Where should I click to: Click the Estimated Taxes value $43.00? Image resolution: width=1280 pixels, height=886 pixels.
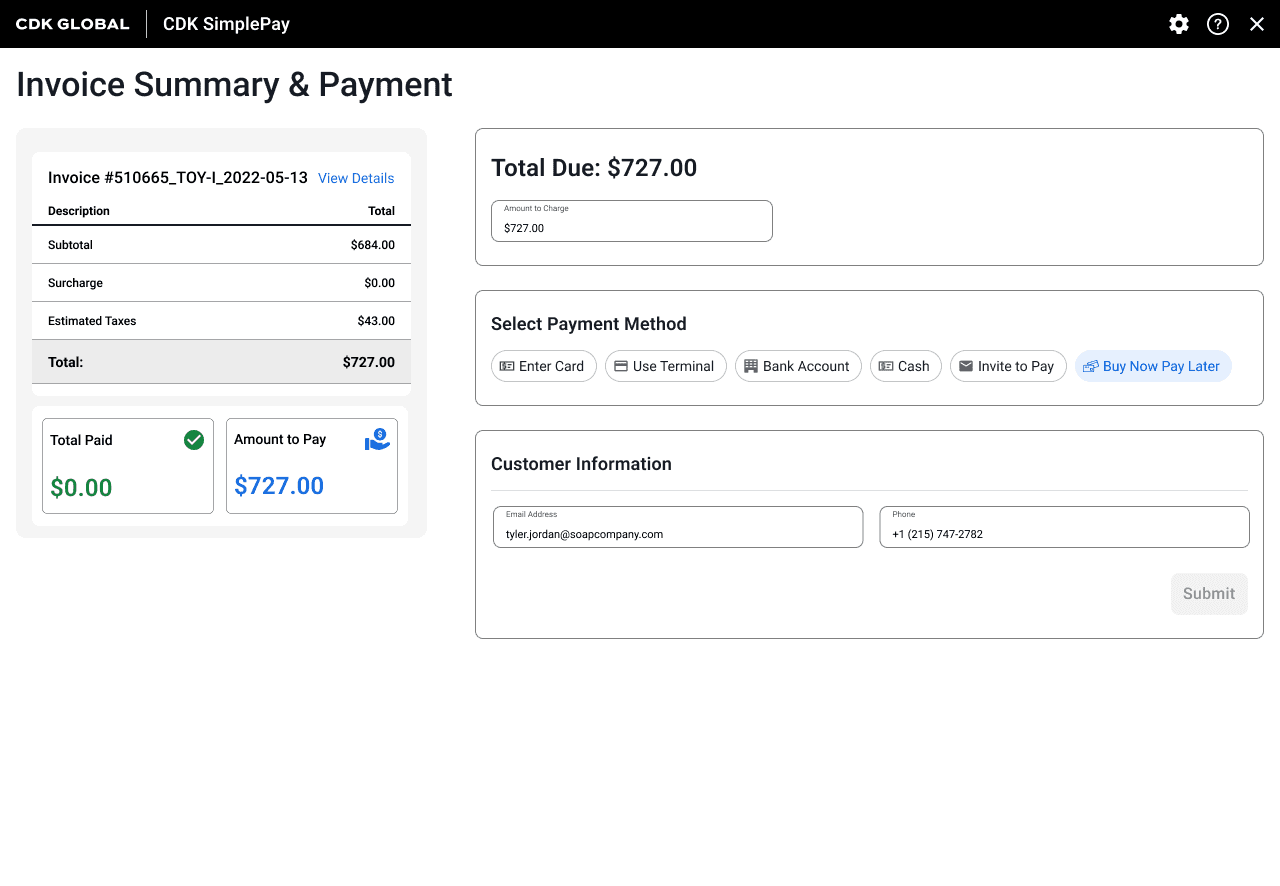click(376, 321)
